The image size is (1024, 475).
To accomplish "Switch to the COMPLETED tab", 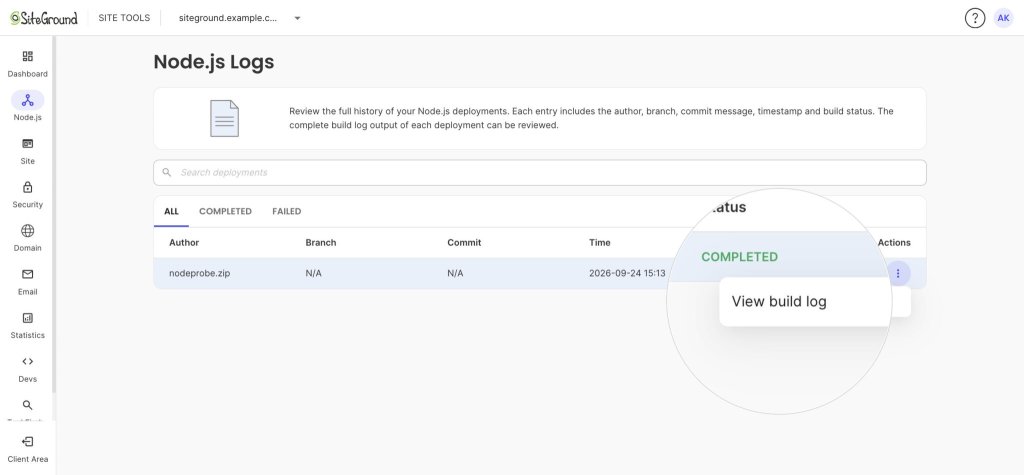I will (x=225, y=211).
